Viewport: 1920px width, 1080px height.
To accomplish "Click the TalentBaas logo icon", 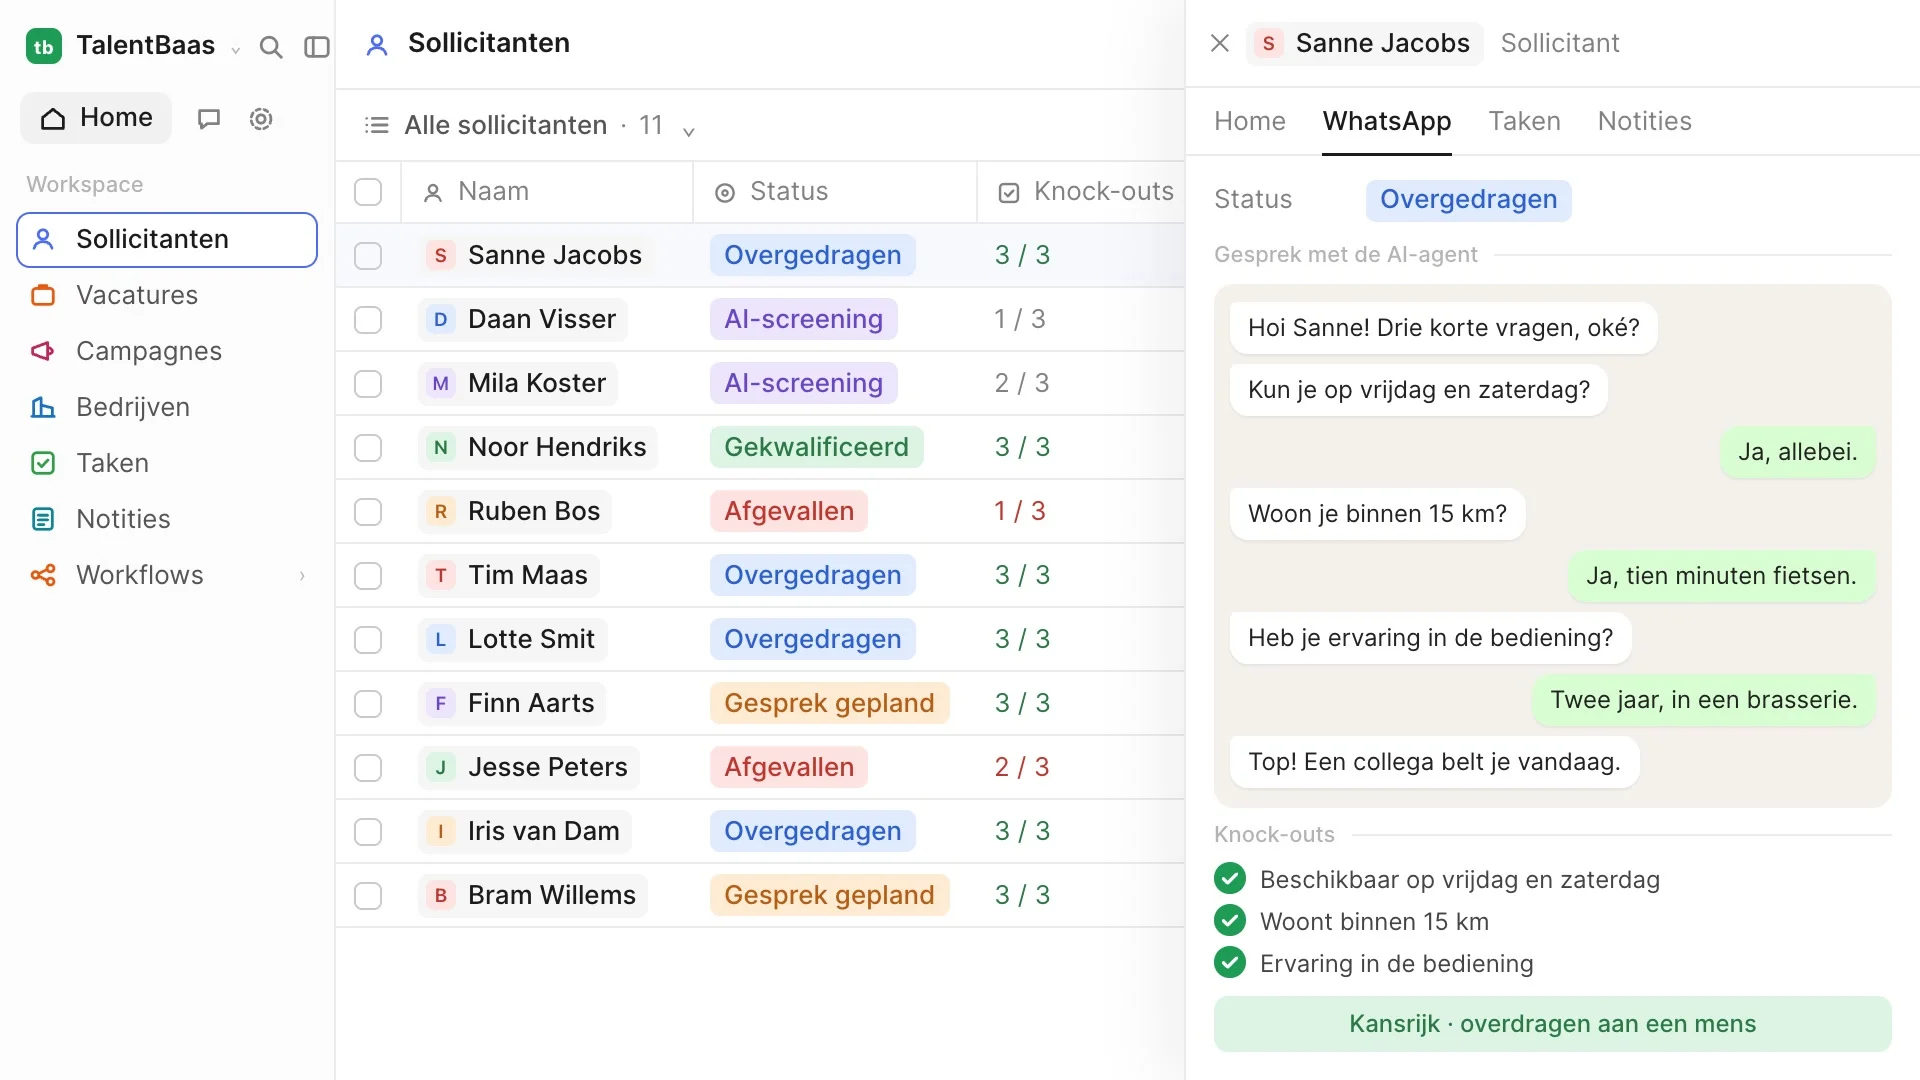I will click(44, 46).
